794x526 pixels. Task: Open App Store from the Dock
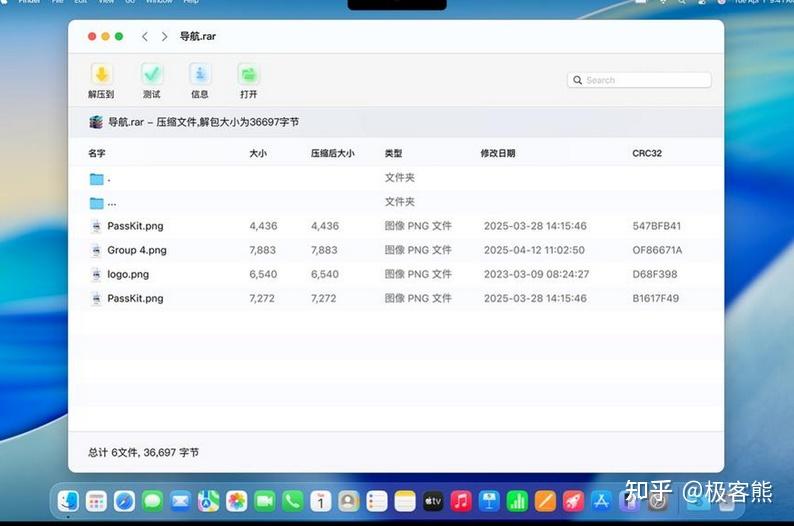(601, 501)
